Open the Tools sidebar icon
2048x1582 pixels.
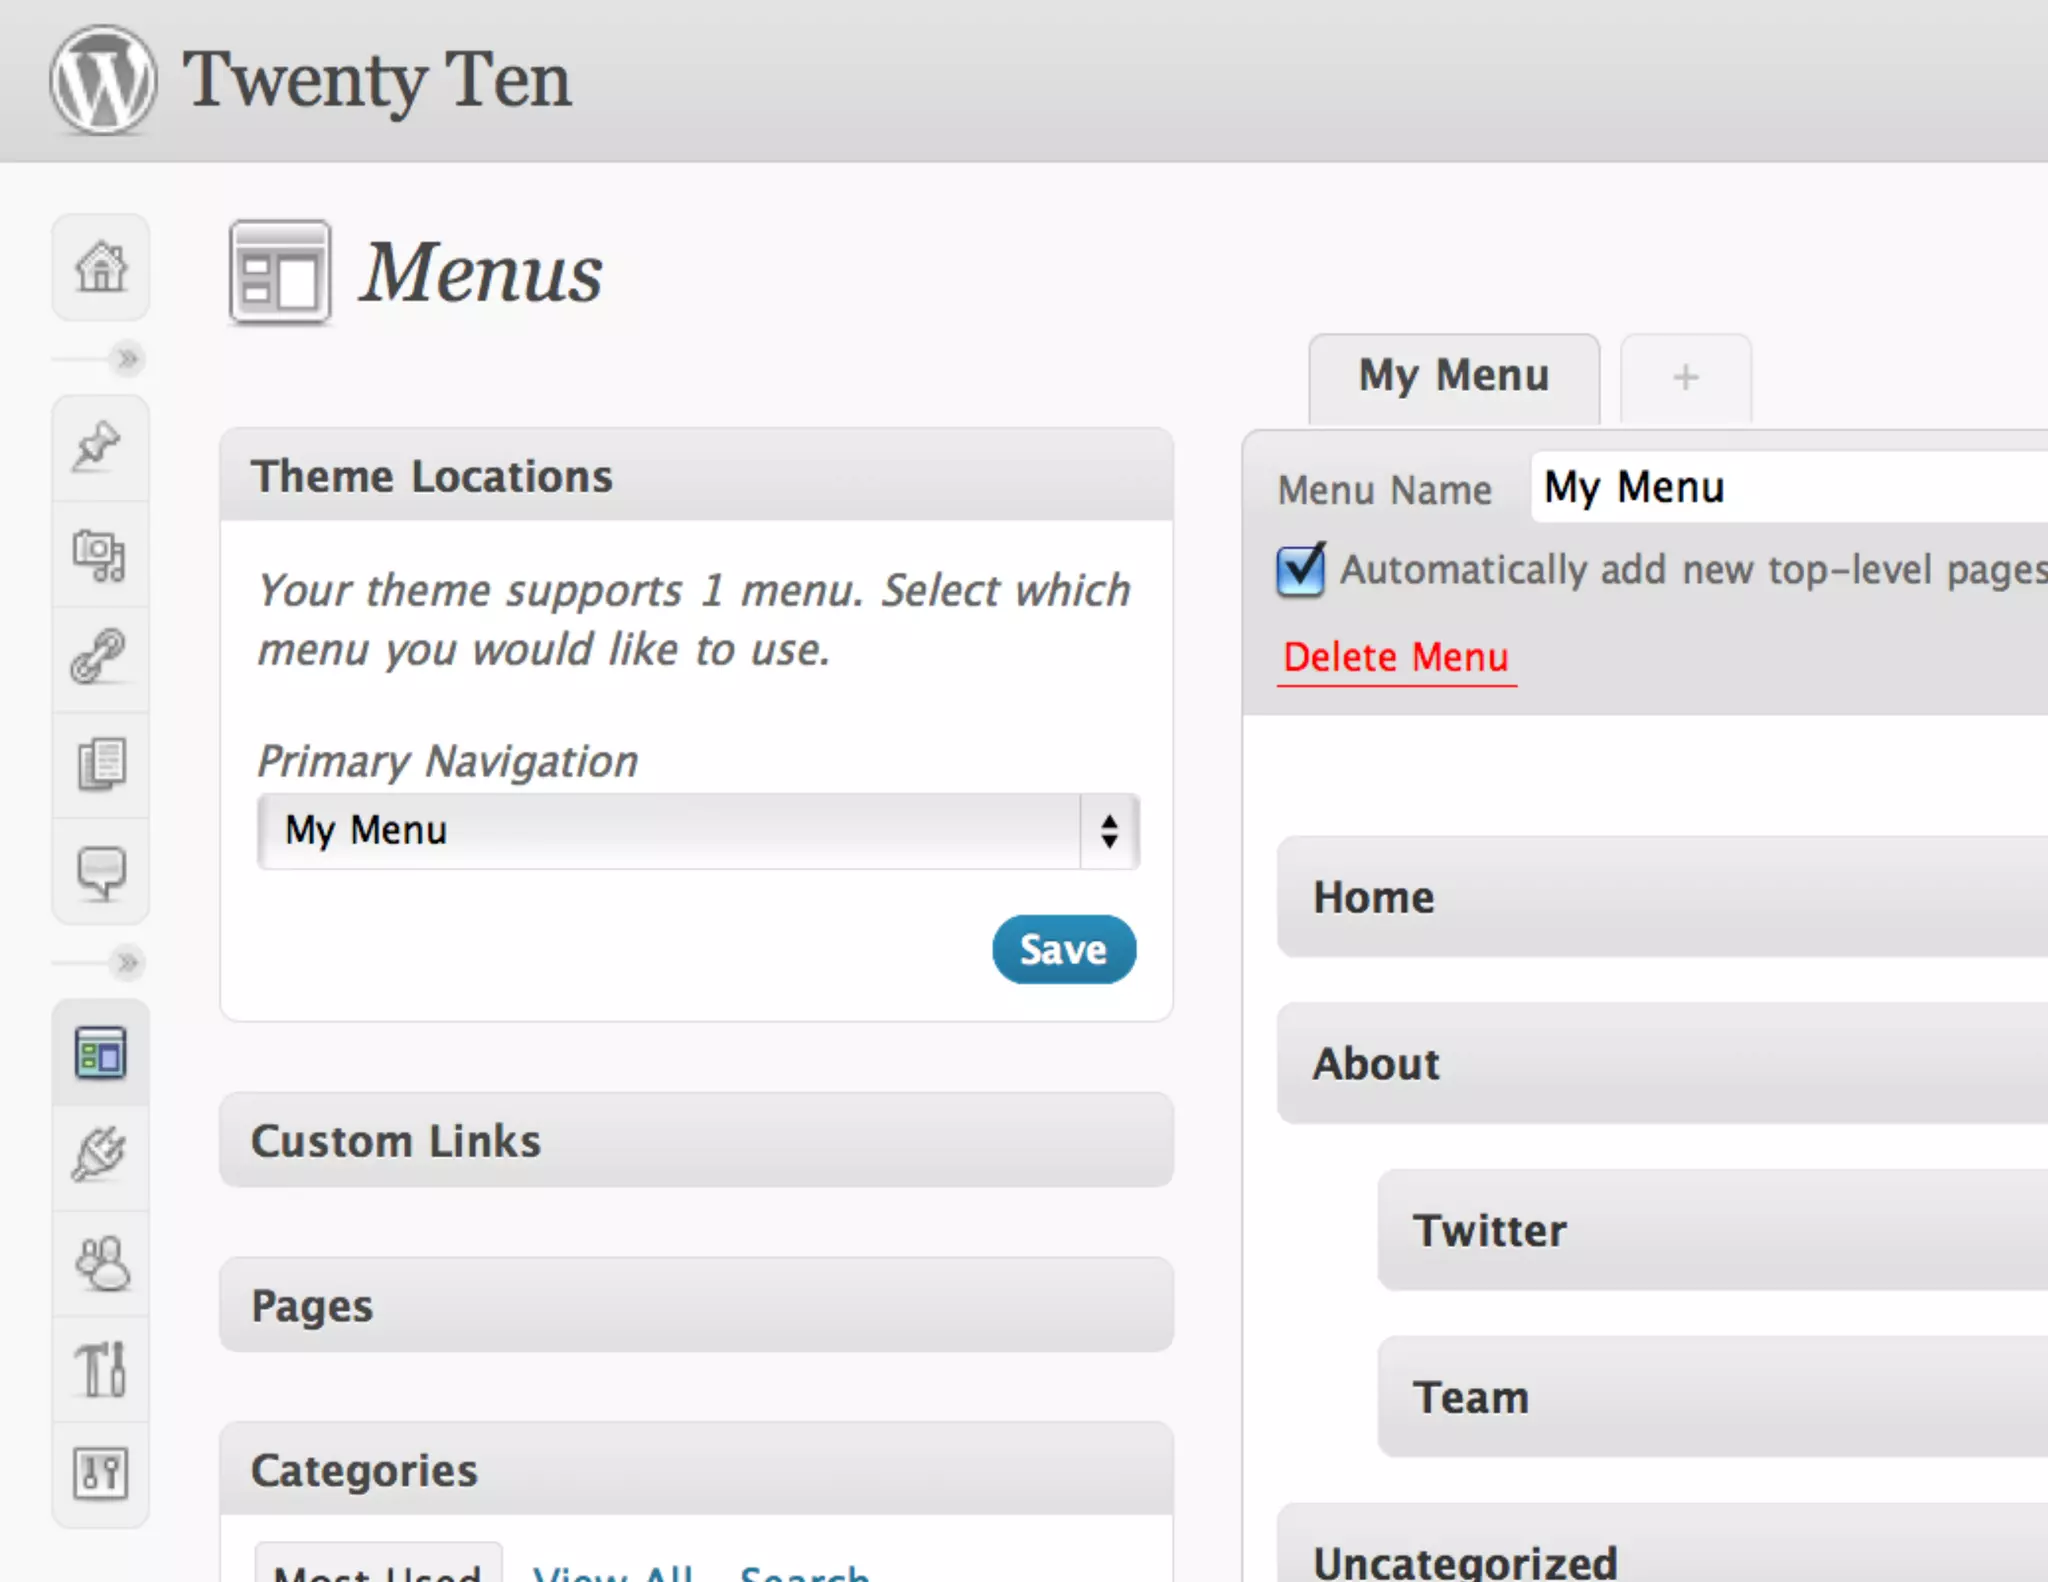tap(101, 1369)
